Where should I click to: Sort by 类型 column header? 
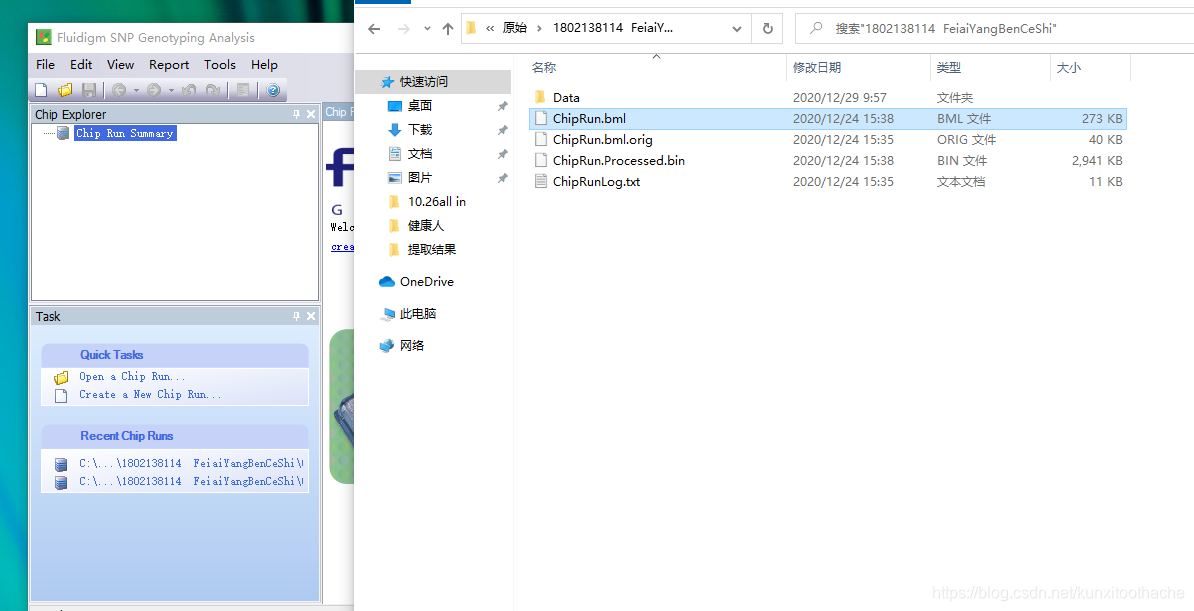pos(948,68)
